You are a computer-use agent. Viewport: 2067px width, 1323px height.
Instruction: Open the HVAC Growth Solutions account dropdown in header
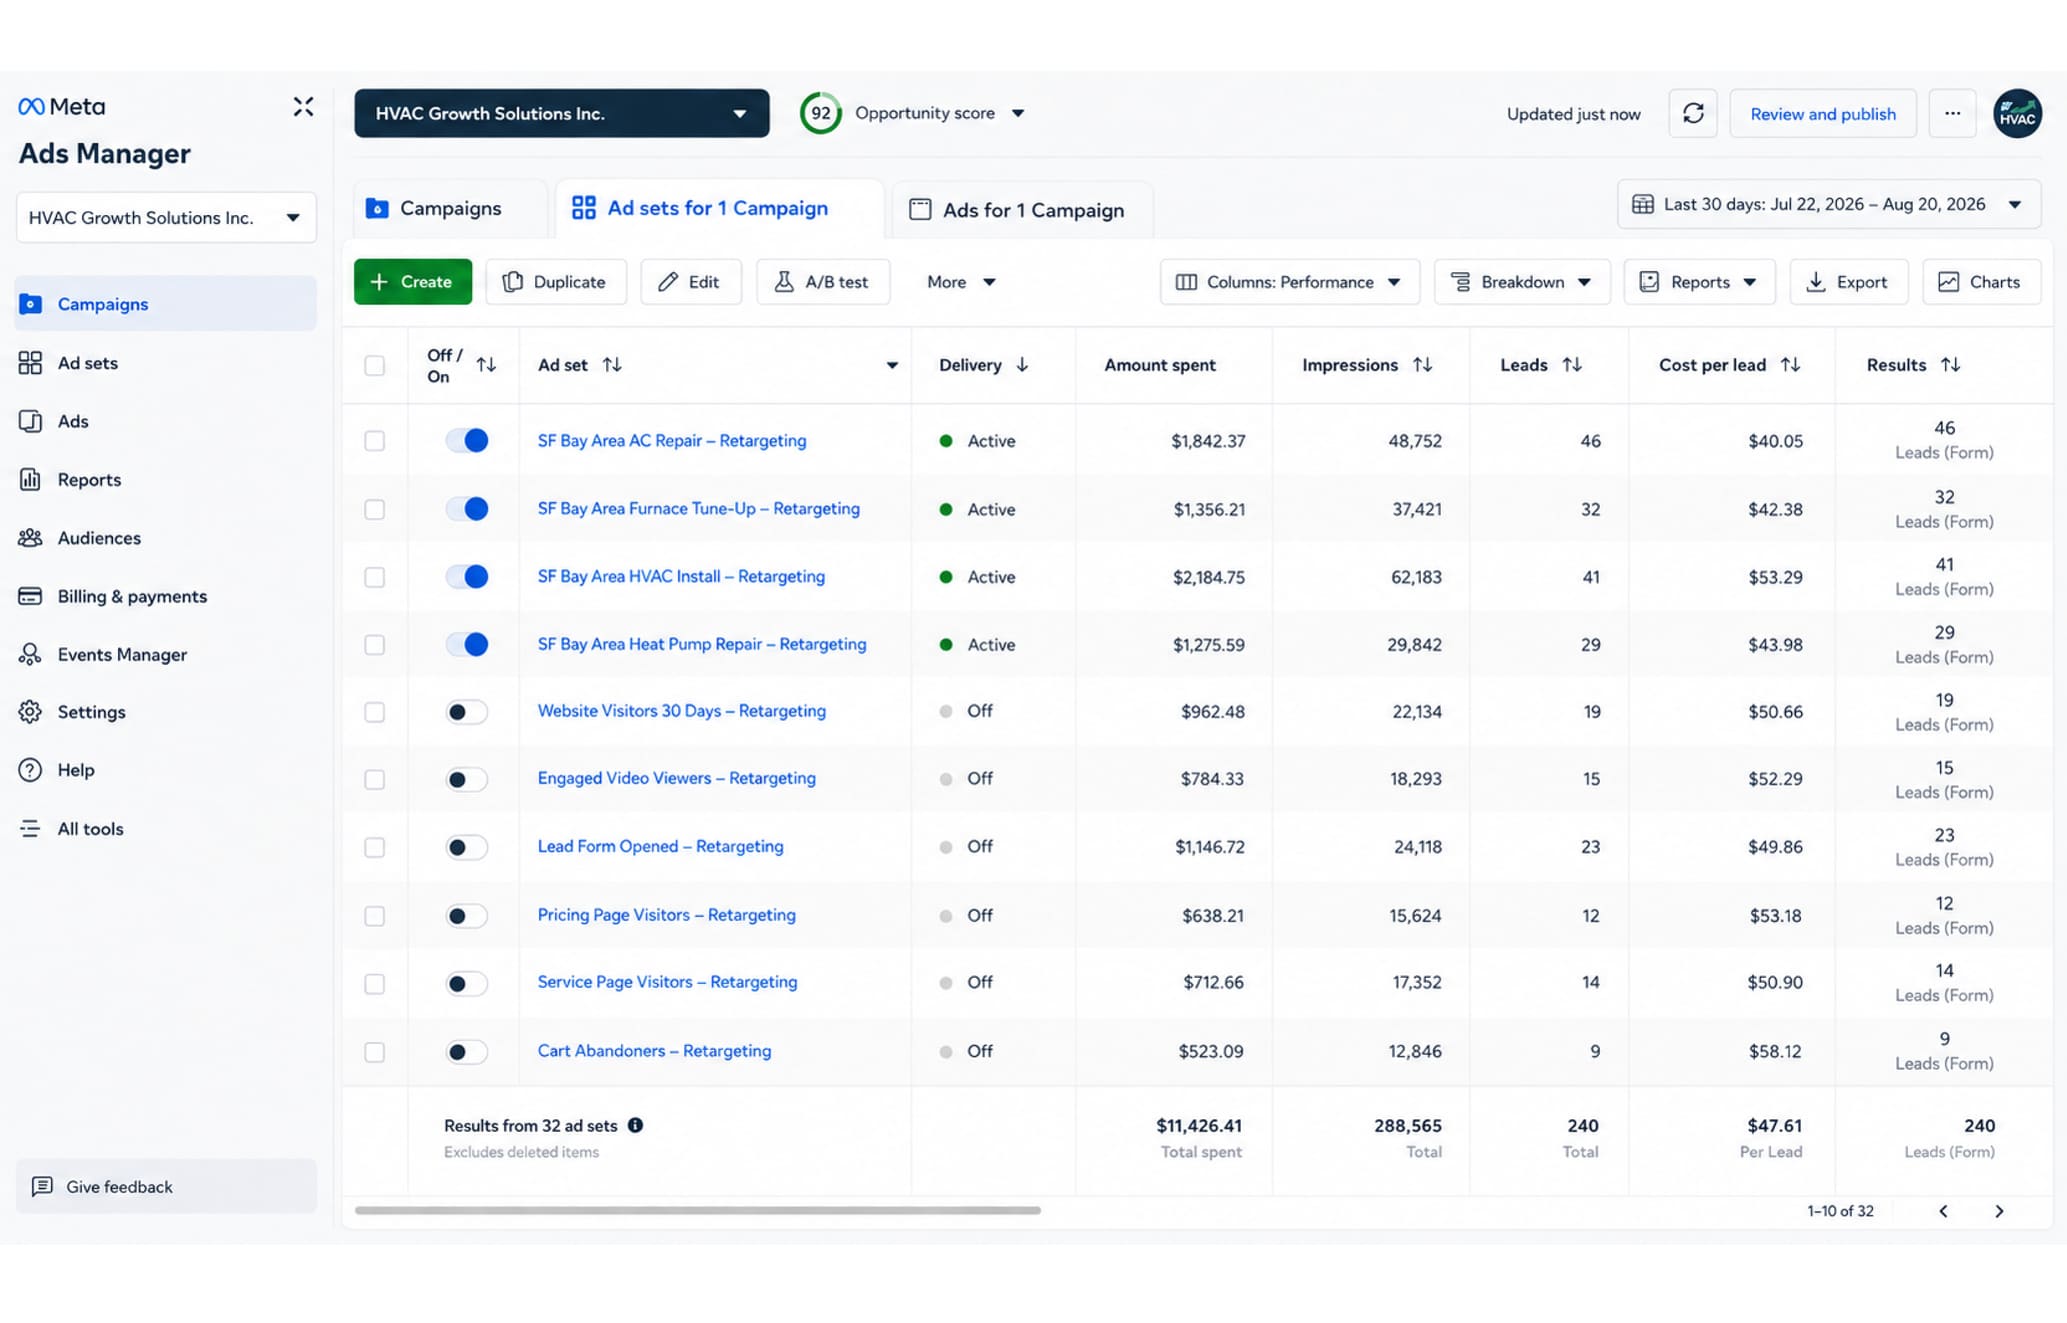click(x=562, y=113)
